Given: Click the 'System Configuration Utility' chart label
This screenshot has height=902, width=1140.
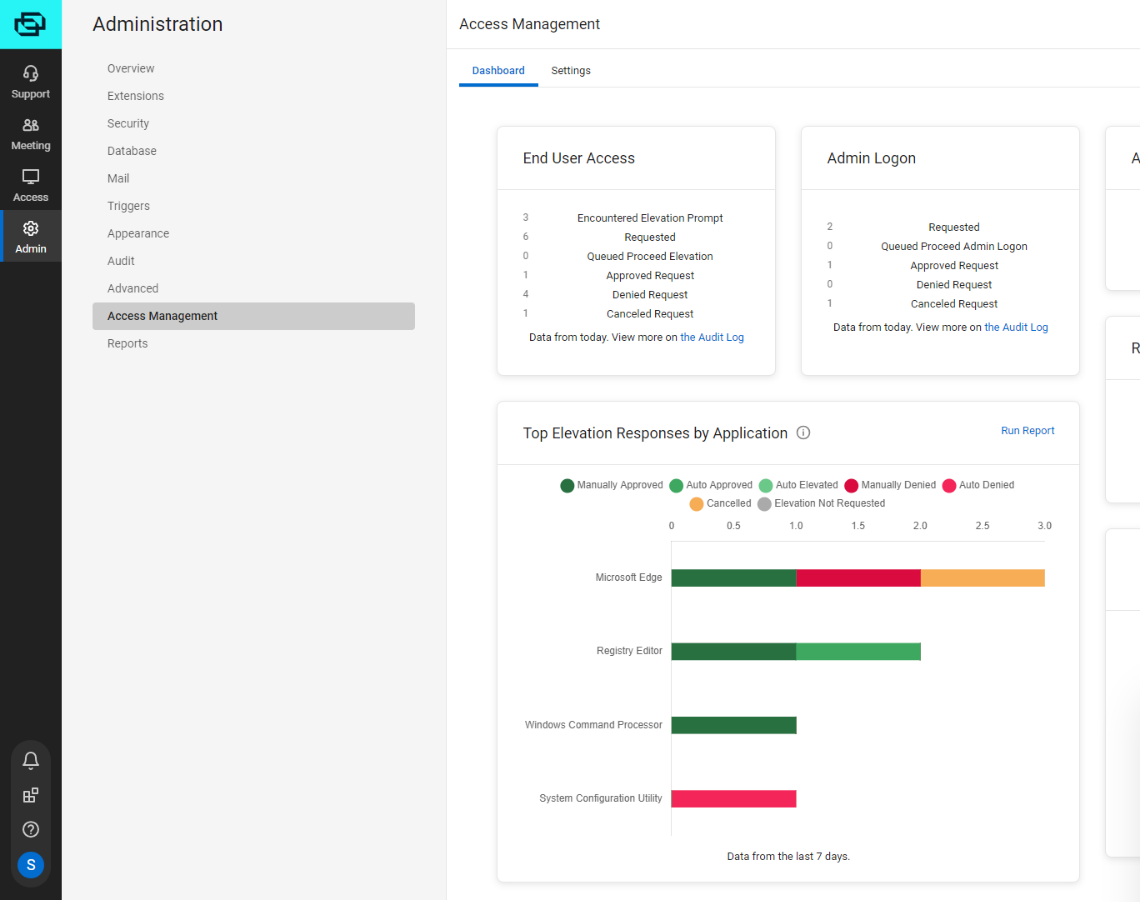Looking at the screenshot, I should 601,799.
